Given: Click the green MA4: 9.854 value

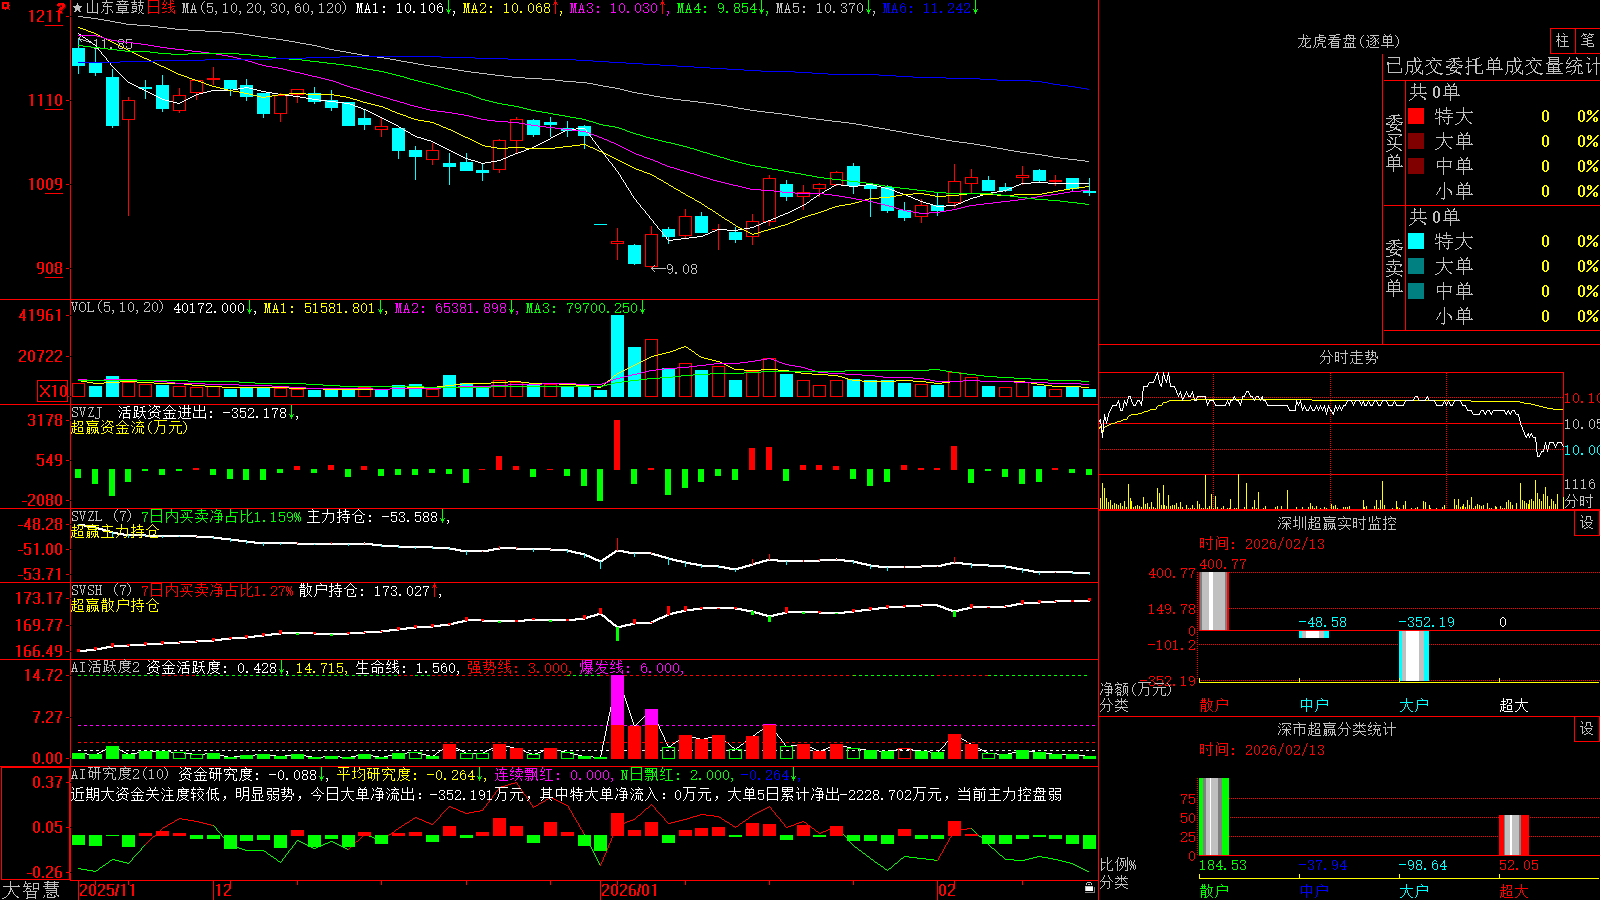Looking at the screenshot, I should [720, 8].
